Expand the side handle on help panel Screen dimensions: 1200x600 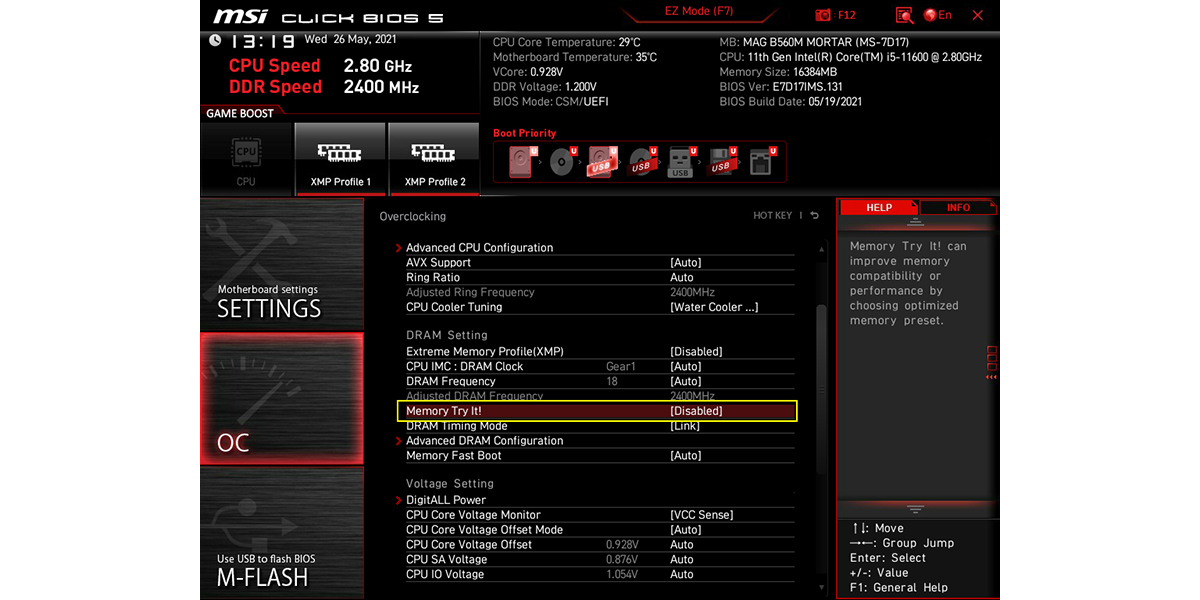[x=992, y=363]
